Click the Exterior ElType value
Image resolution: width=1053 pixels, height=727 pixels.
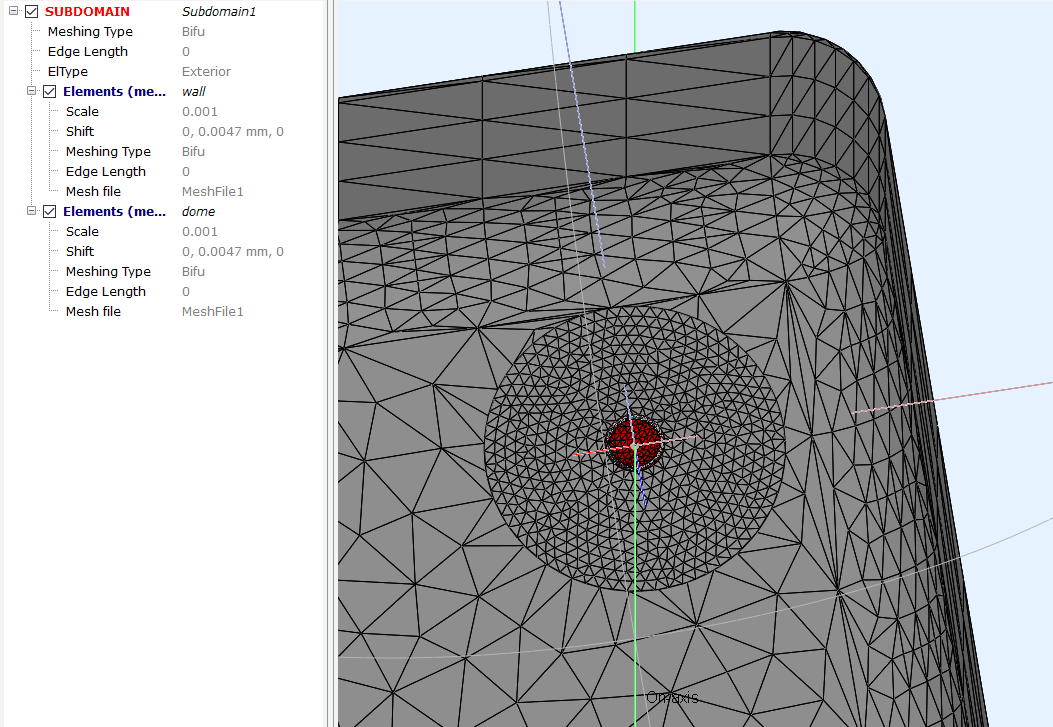coord(206,71)
